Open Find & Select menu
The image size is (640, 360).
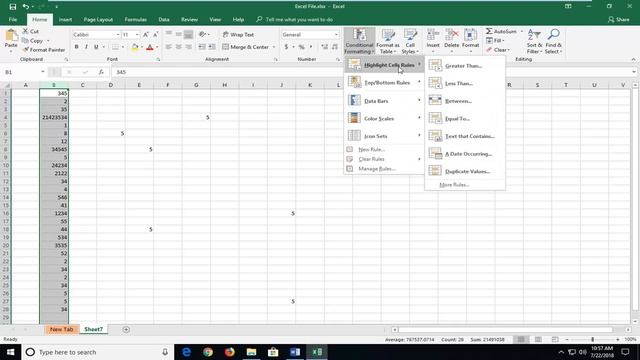click(x=553, y=41)
